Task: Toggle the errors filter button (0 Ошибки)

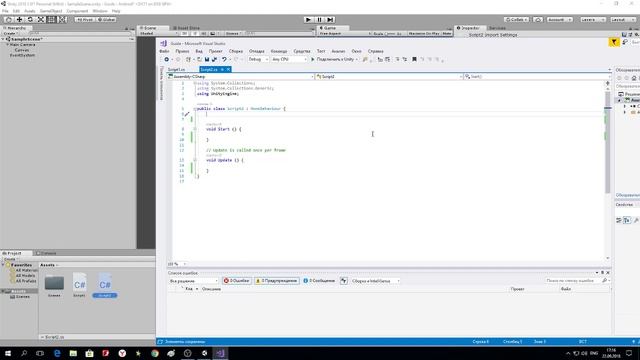Action: click(x=237, y=281)
